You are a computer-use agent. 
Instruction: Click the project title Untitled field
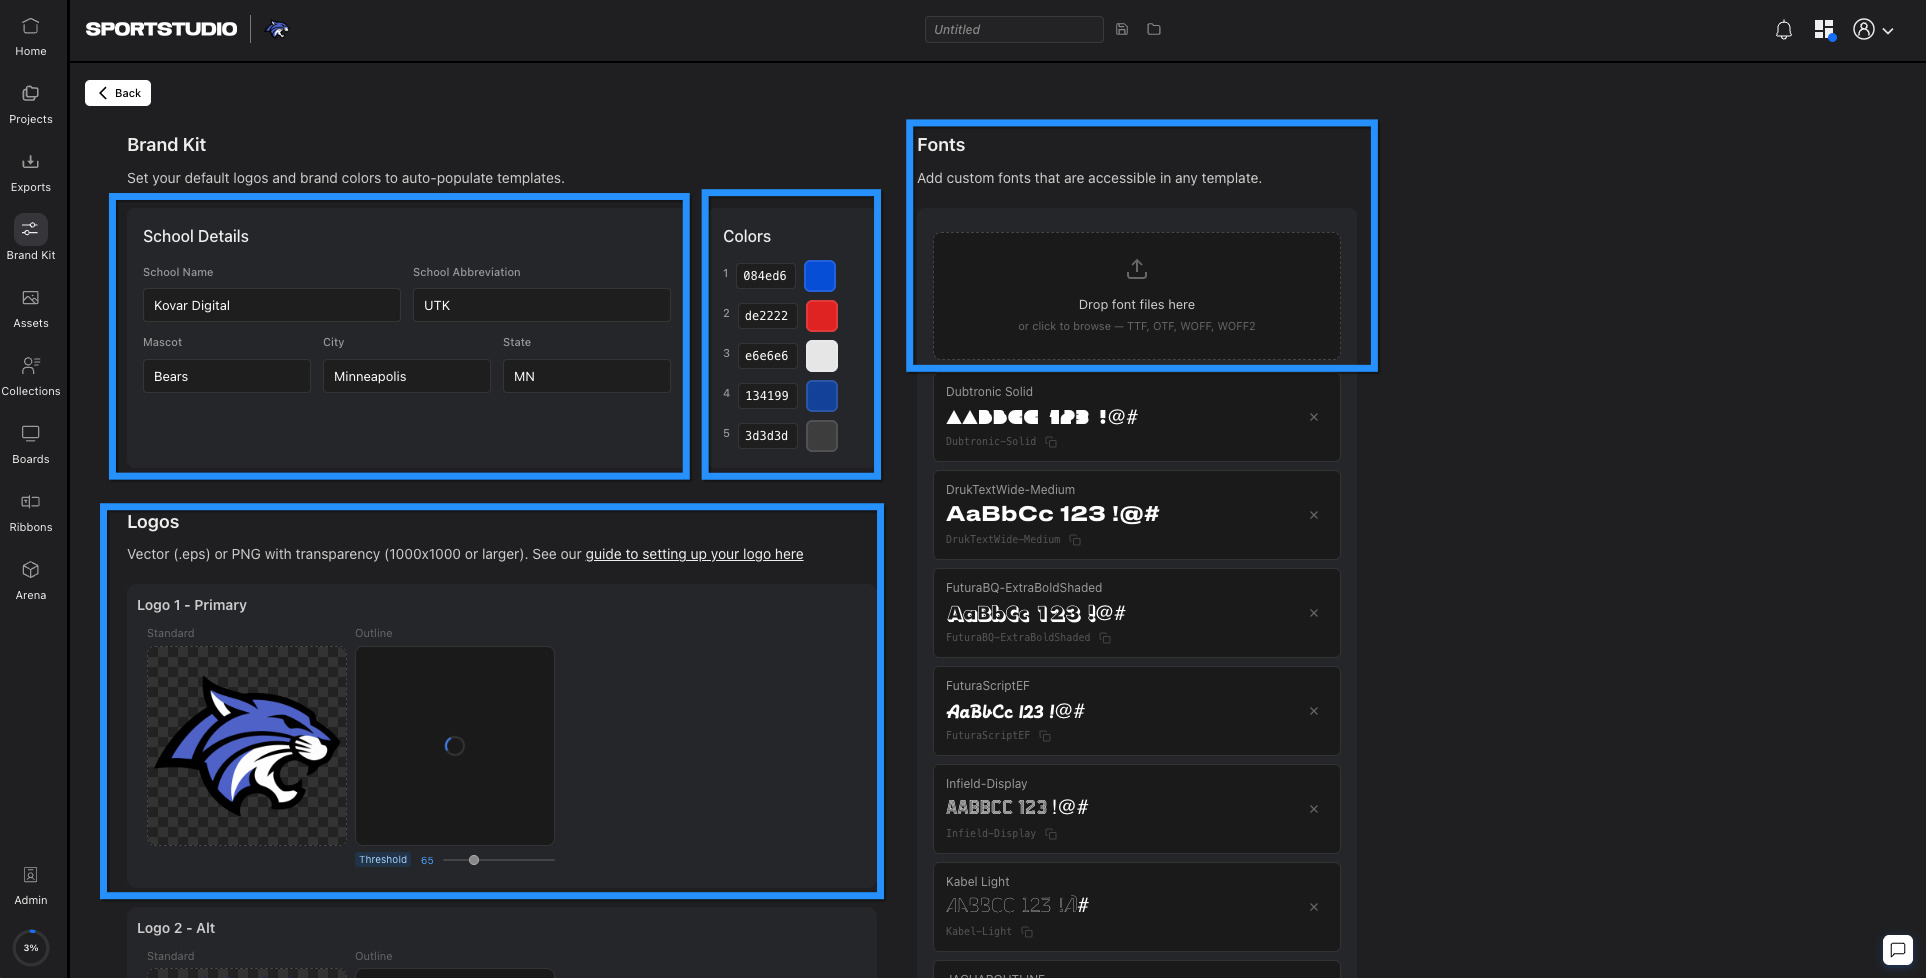pos(1013,29)
